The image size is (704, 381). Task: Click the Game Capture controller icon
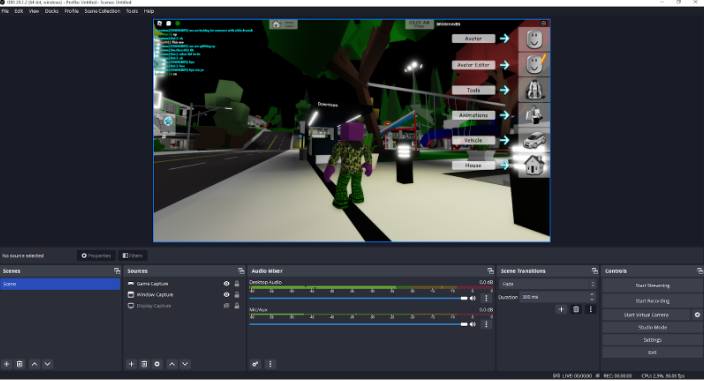(x=131, y=284)
